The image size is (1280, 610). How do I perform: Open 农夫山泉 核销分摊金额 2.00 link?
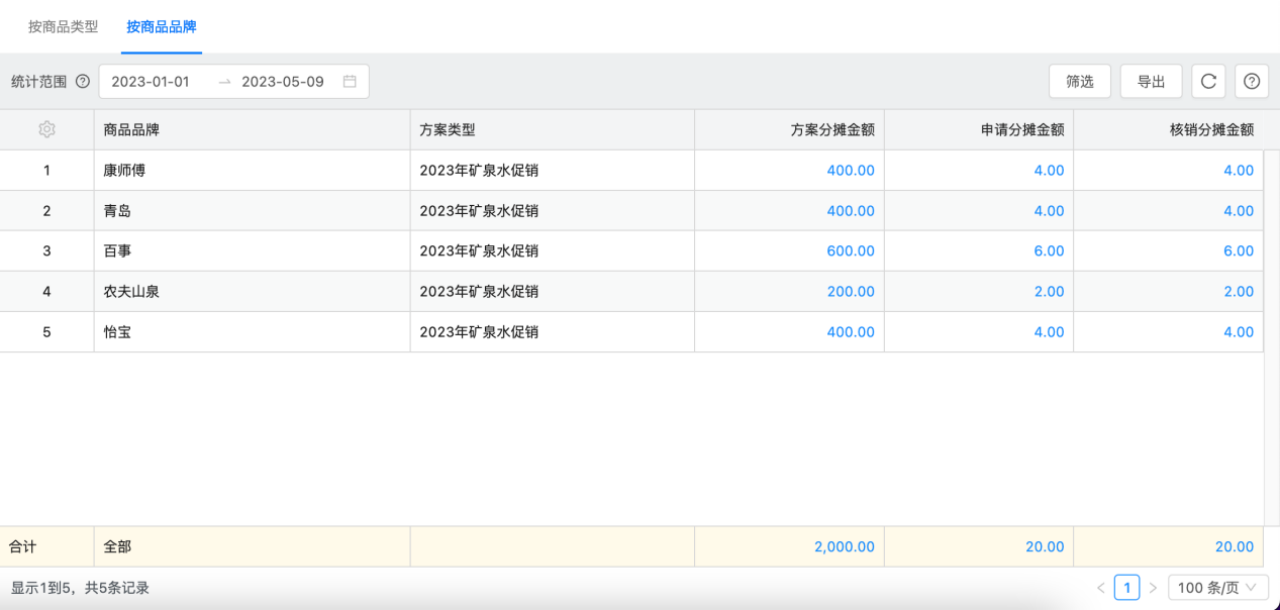1239,292
